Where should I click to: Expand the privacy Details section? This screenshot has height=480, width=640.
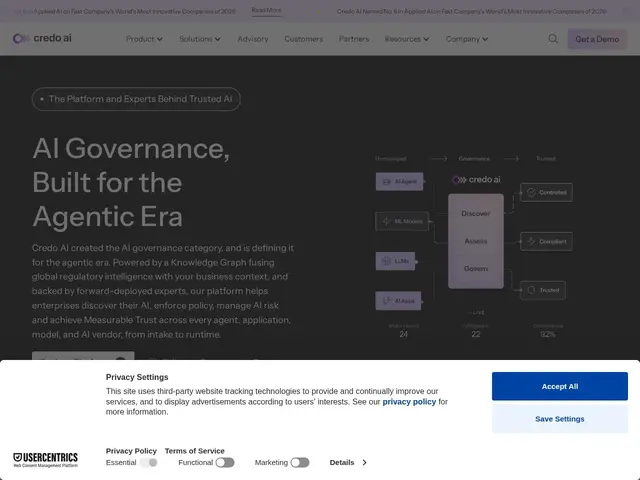(x=348, y=462)
